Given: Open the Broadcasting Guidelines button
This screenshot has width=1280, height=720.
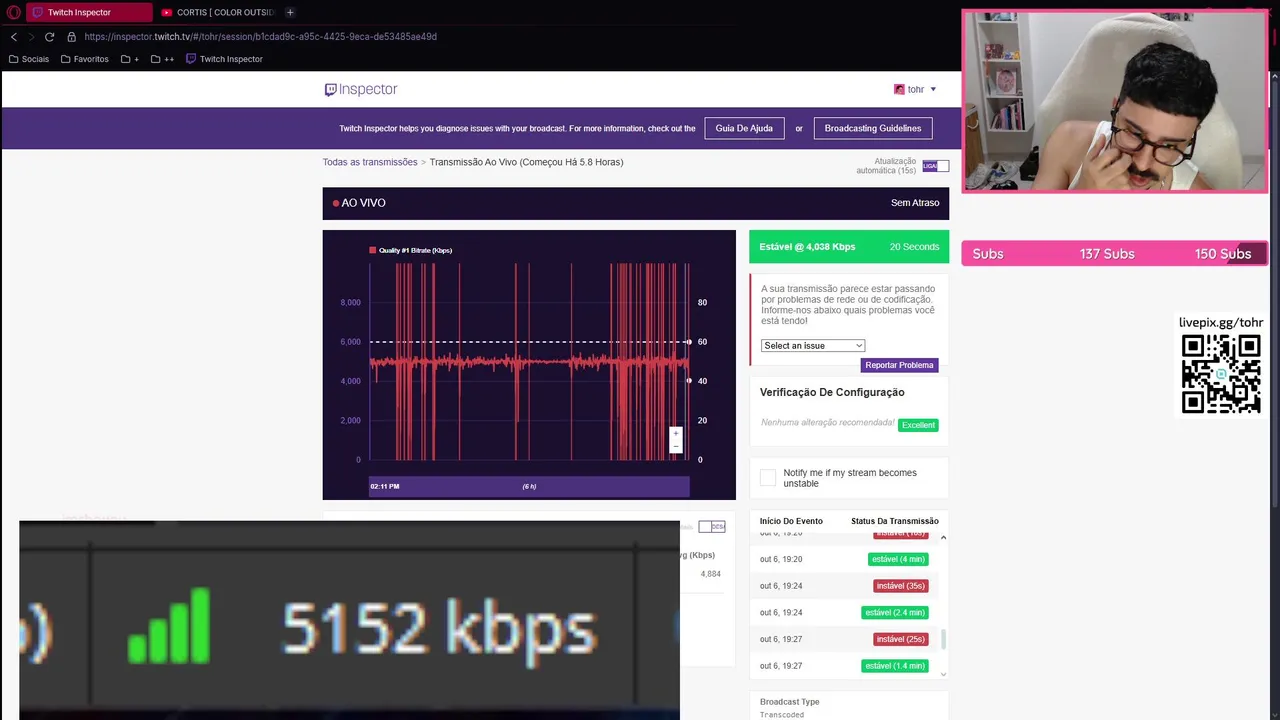Looking at the screenshot, I should pos(873,128).
